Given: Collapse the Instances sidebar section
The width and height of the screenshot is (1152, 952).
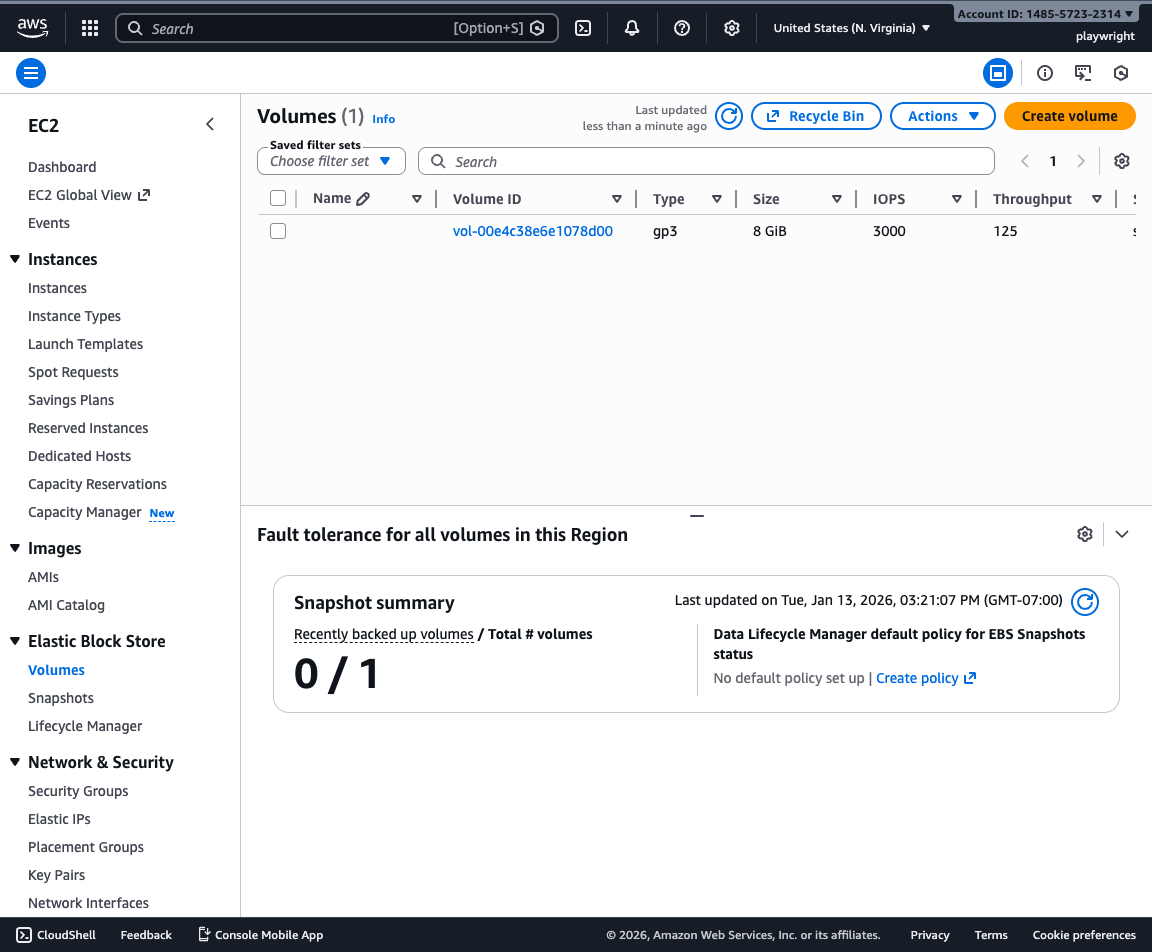Looking at the screenshot, I should [x=15, y=259].
